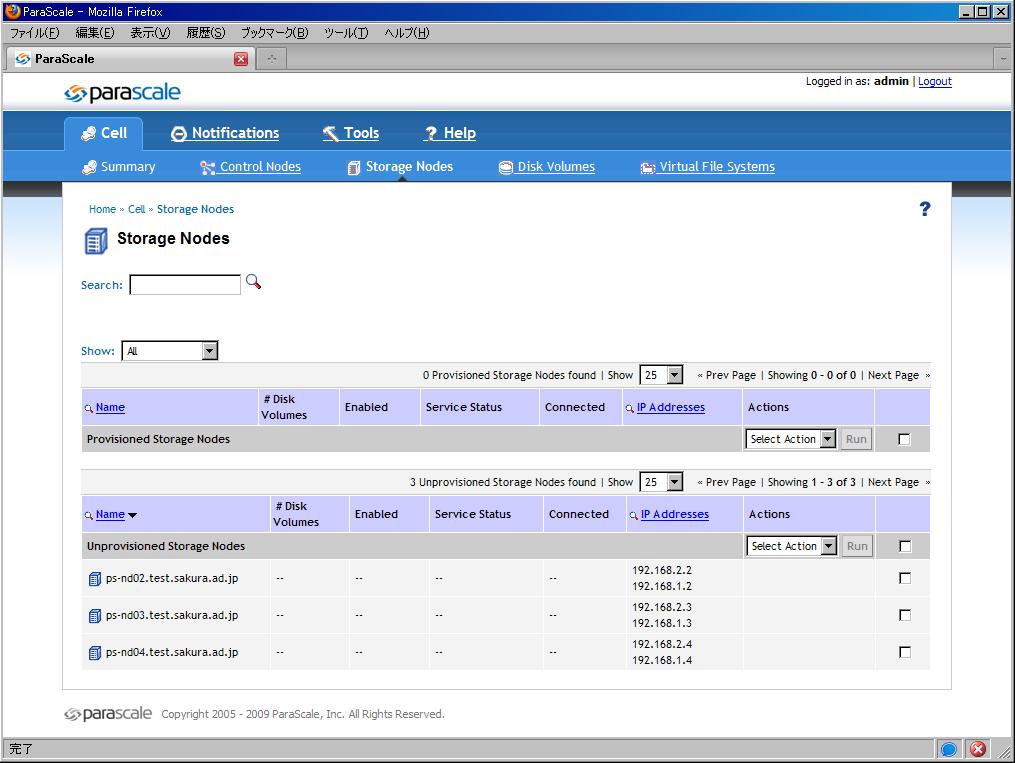
Task: Click the ParaScale logo at top
Action: coord(122,93)
